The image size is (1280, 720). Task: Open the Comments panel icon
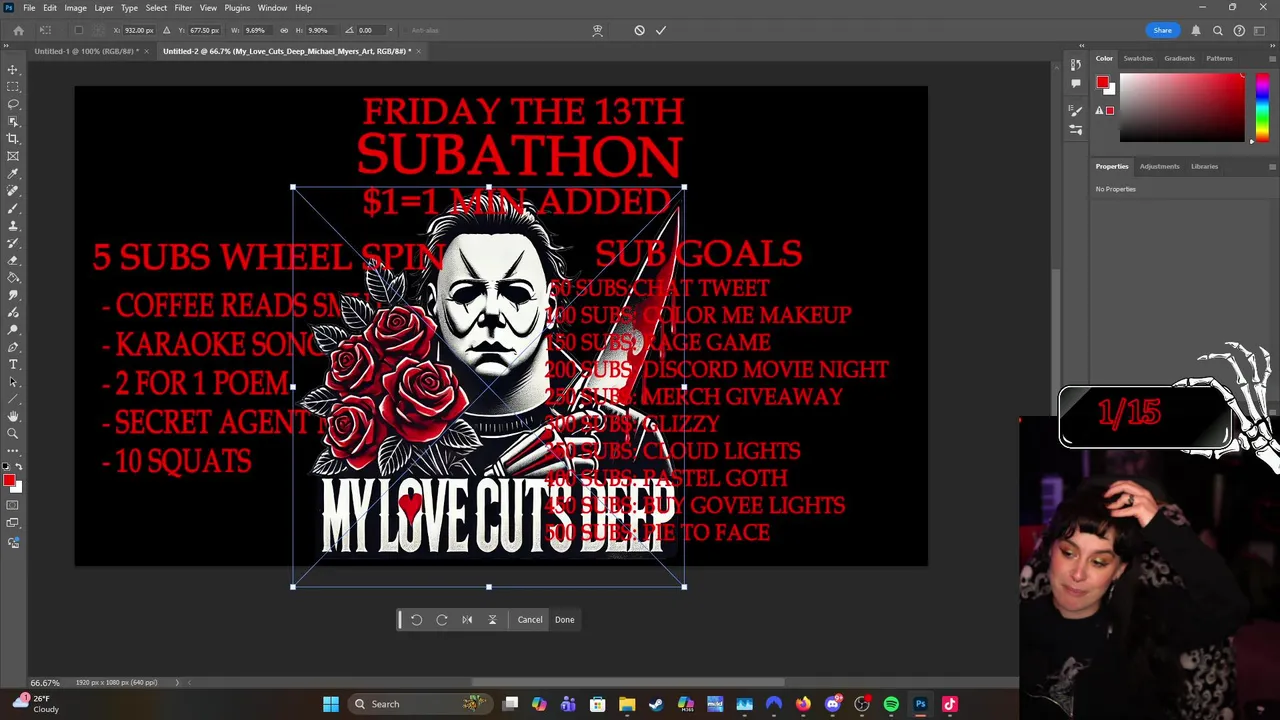coord(1076,84)
